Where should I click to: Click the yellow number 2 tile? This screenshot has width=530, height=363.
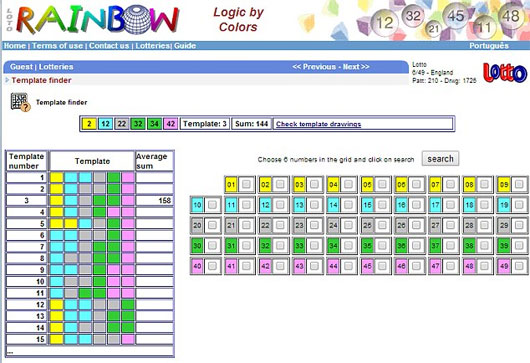point(89,124)
